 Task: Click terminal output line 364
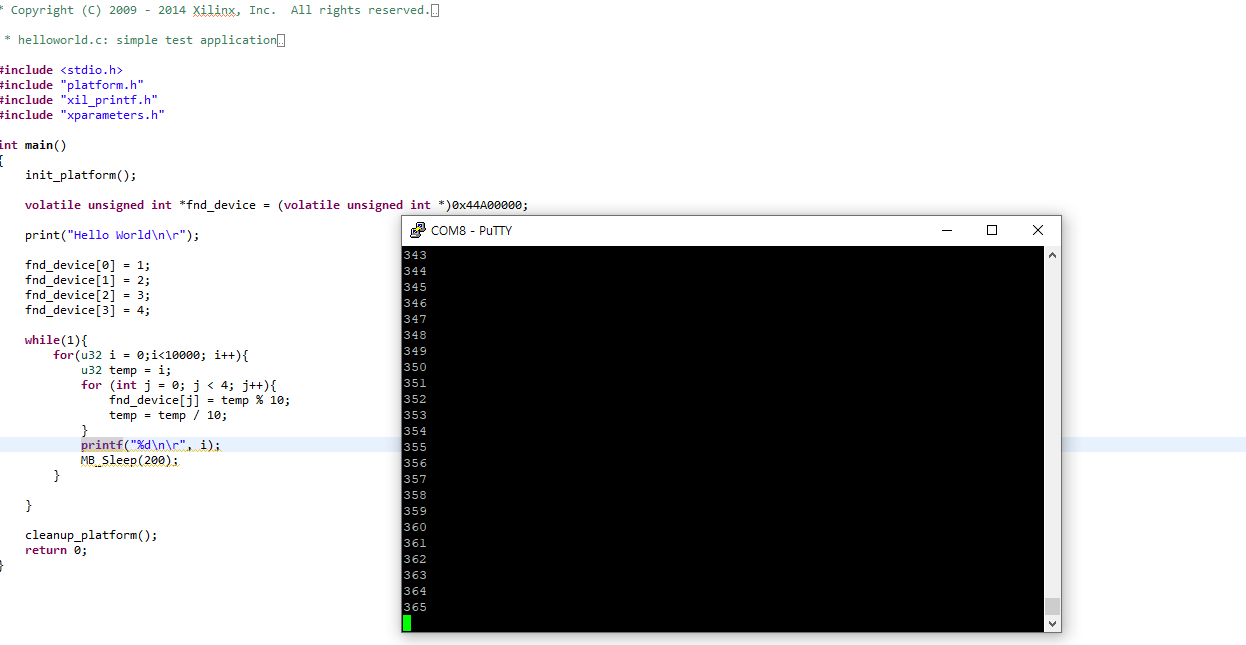click(415, 591)
